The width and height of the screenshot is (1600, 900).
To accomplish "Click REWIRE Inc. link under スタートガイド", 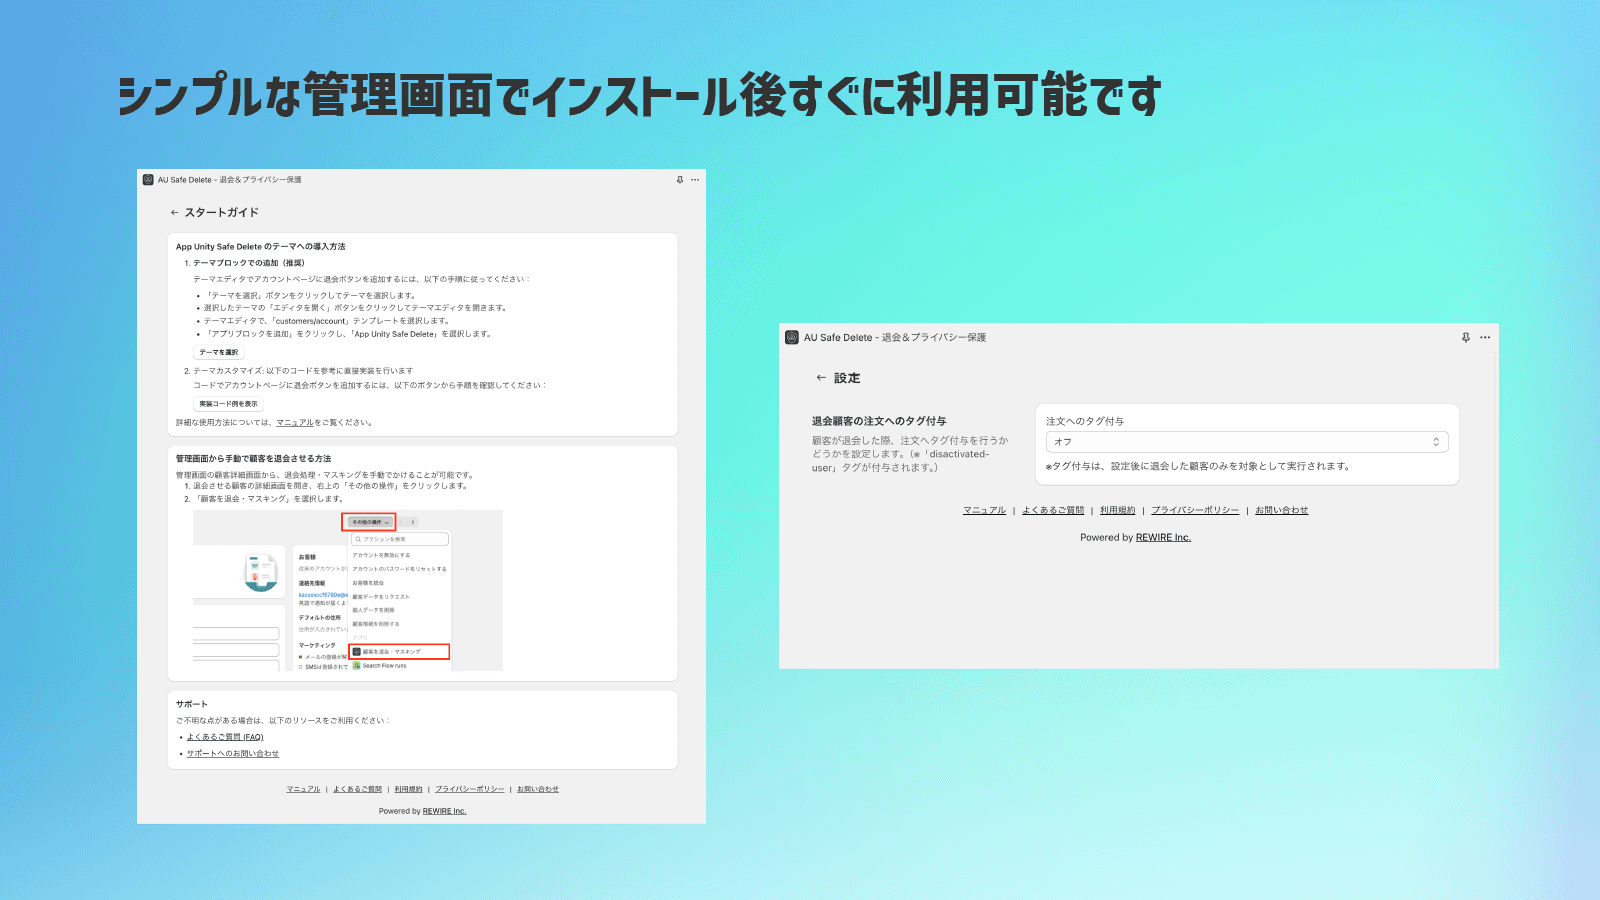I will click(444, 812).
